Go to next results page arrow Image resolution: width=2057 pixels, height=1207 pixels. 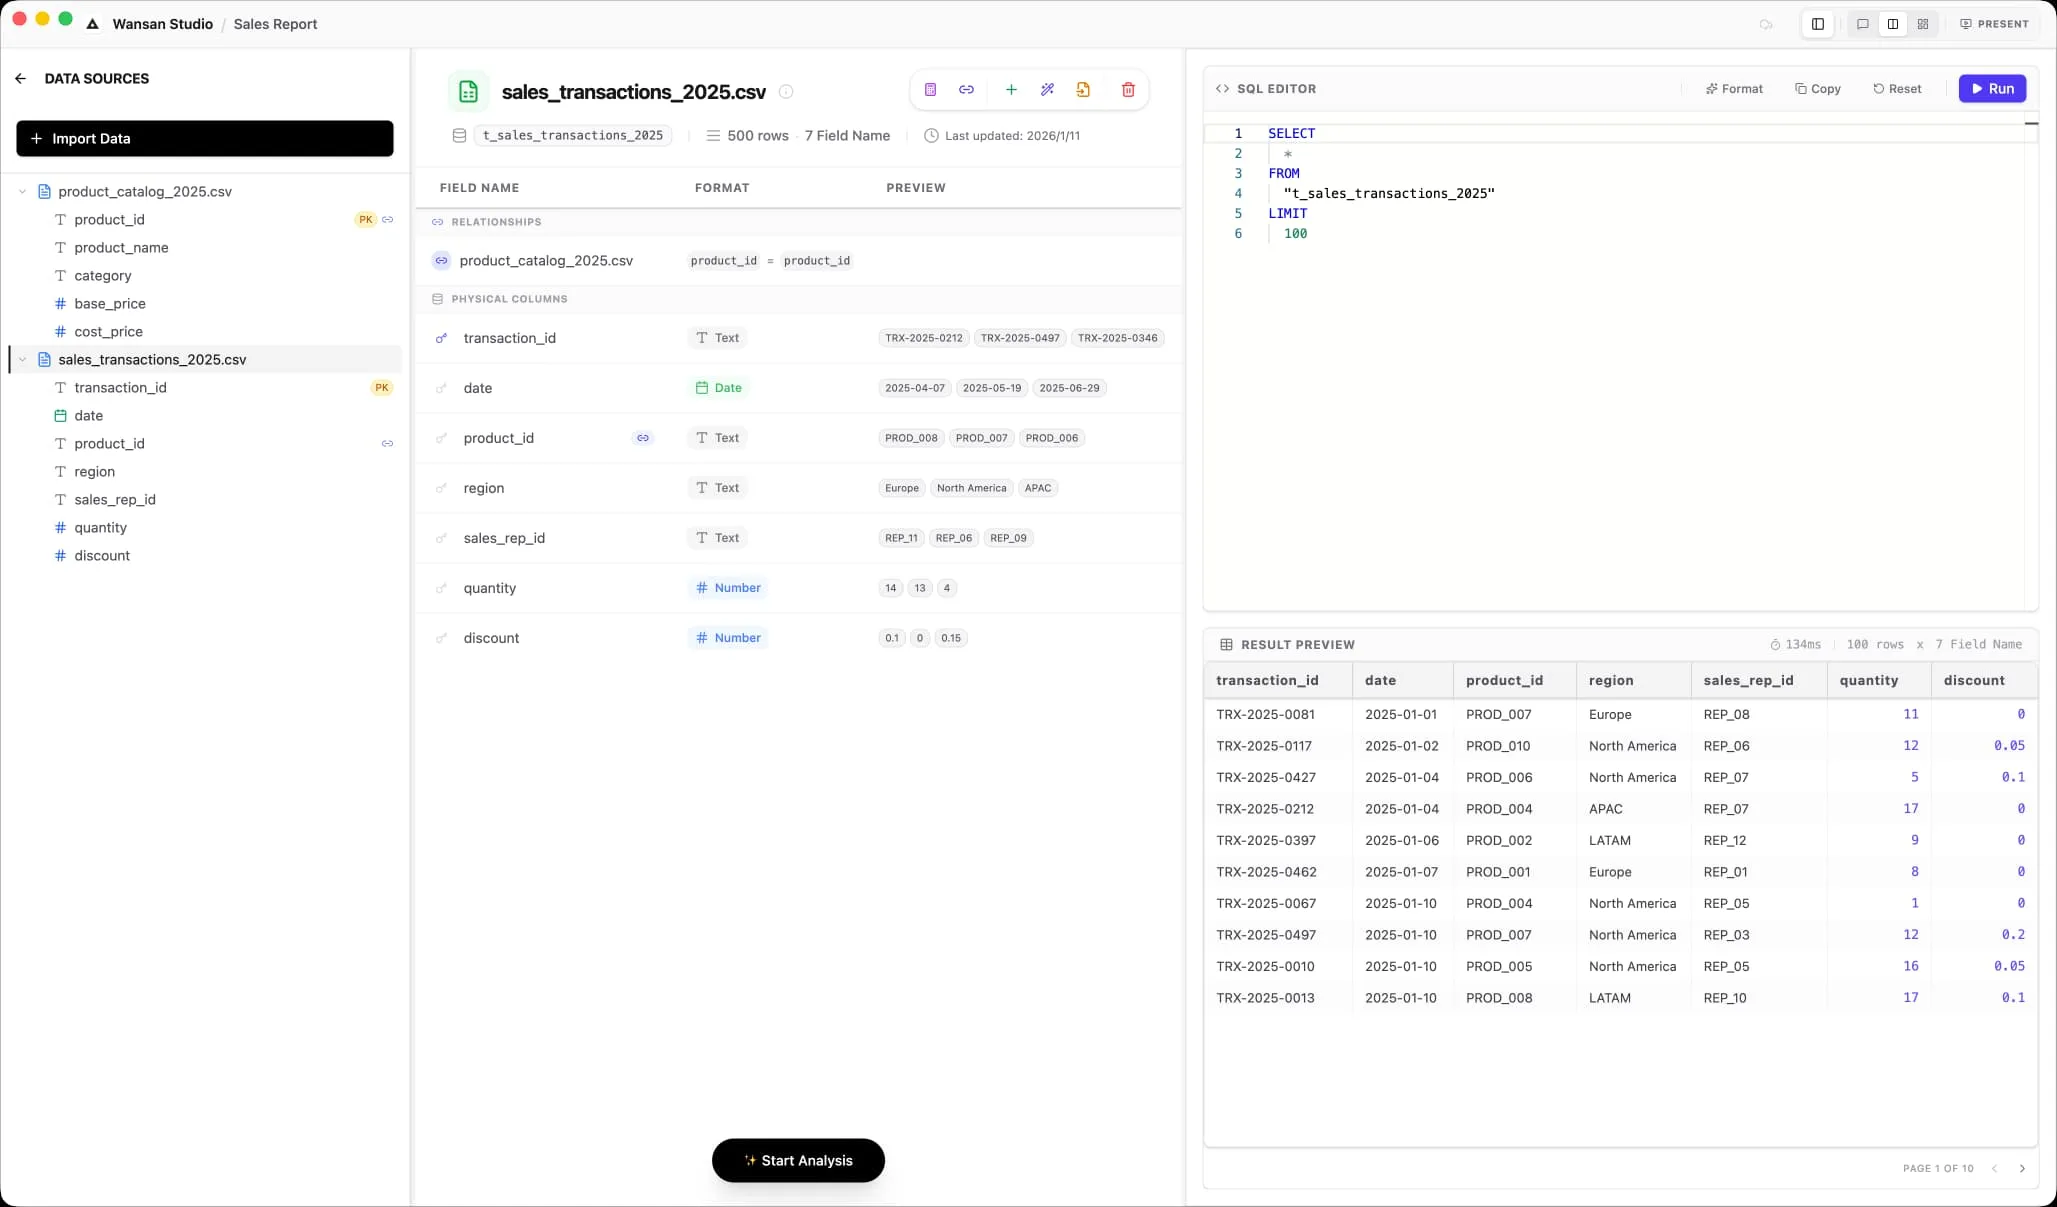(2022, 1168)
